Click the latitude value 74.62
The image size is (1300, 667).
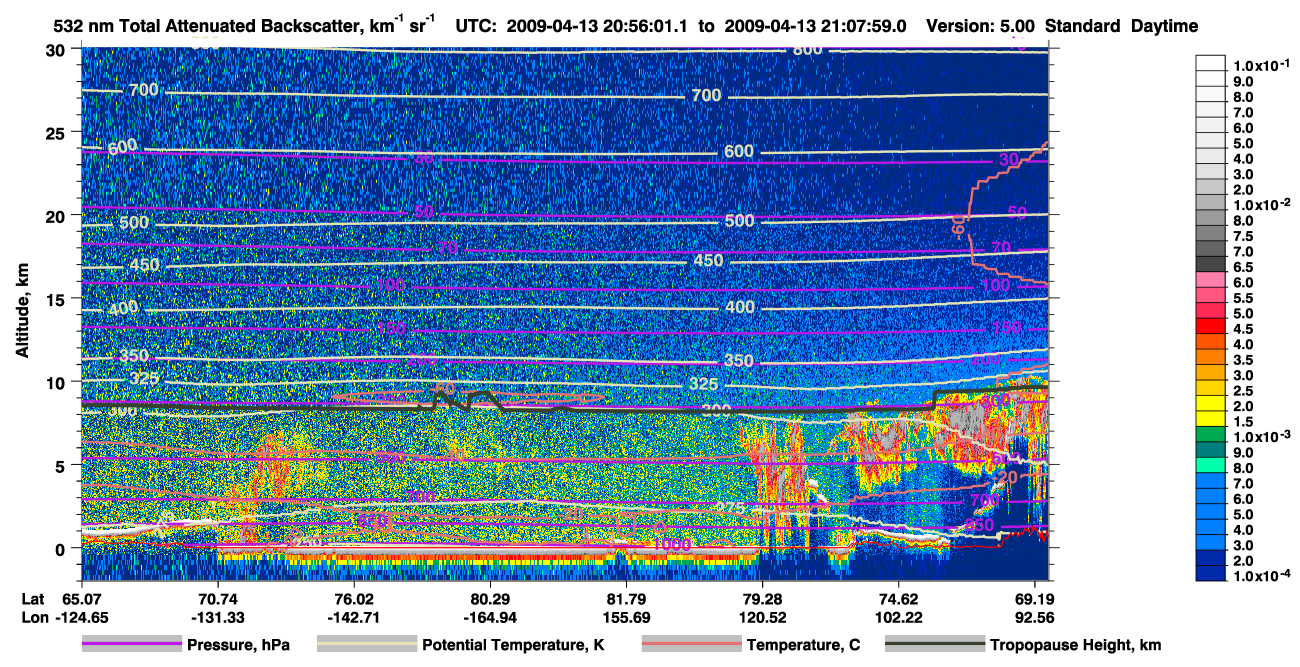click(x=898, y=600)
